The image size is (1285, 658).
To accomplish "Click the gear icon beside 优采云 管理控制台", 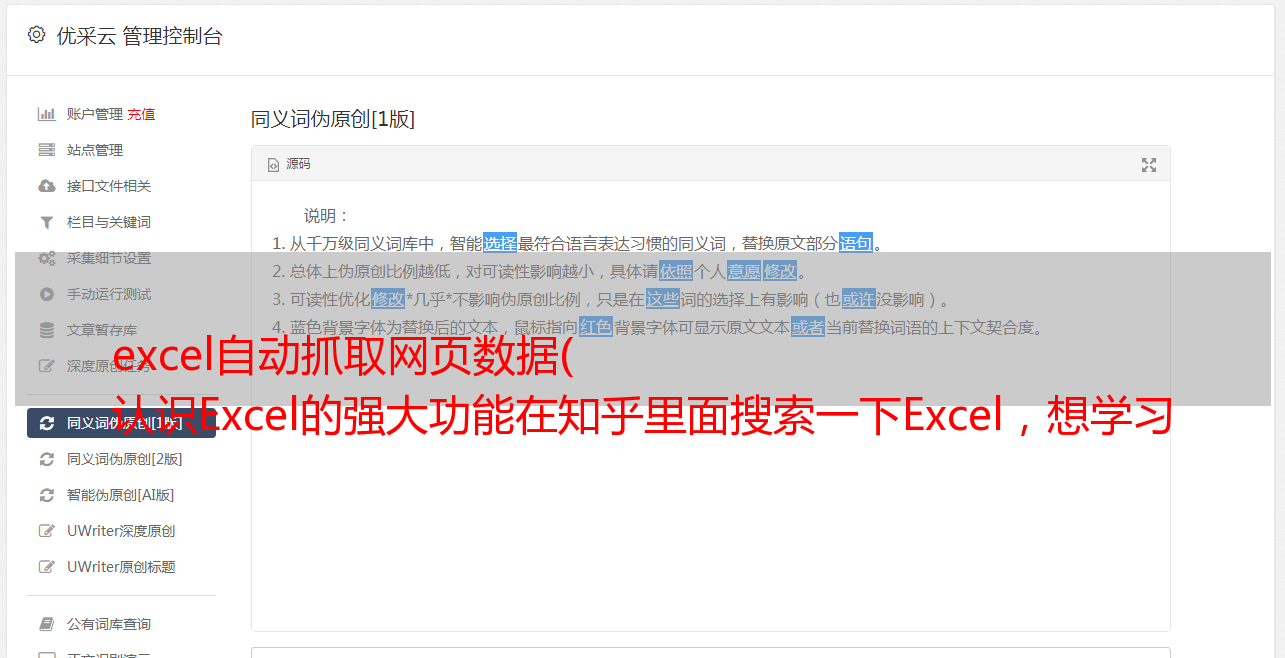I will (x=36, y=35).
